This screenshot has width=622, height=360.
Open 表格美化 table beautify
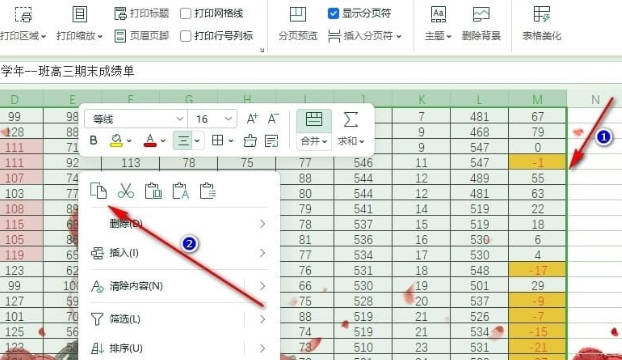click(542, 24)
